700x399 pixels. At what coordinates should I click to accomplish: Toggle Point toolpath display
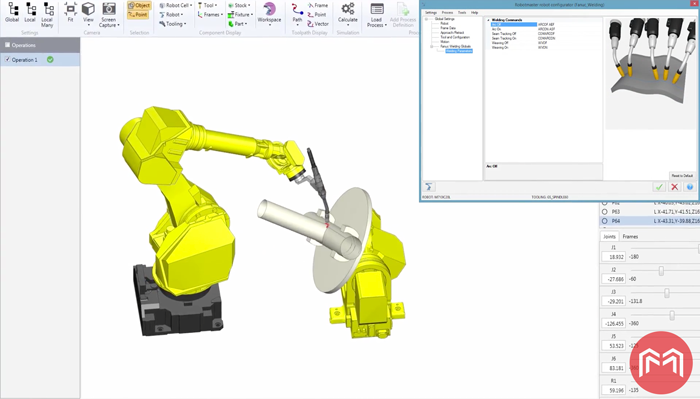(x=317, y=15)
